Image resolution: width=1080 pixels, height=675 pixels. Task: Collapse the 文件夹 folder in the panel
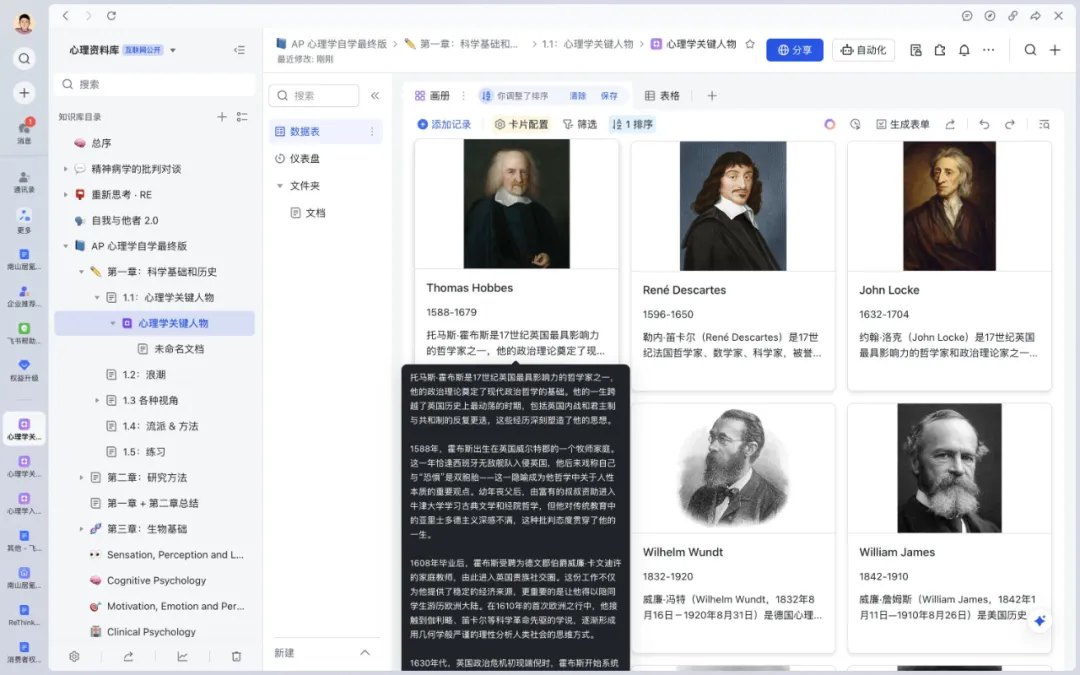pyautogui.click(x=280, y=185)
